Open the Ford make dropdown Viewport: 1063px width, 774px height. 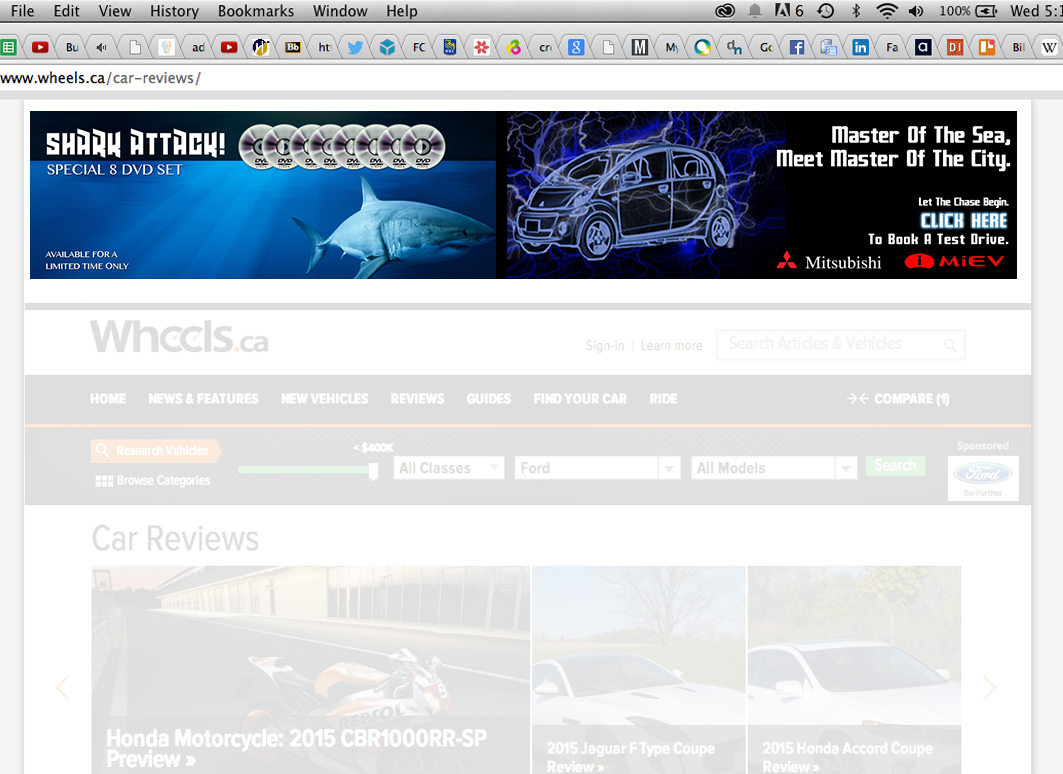596,467
